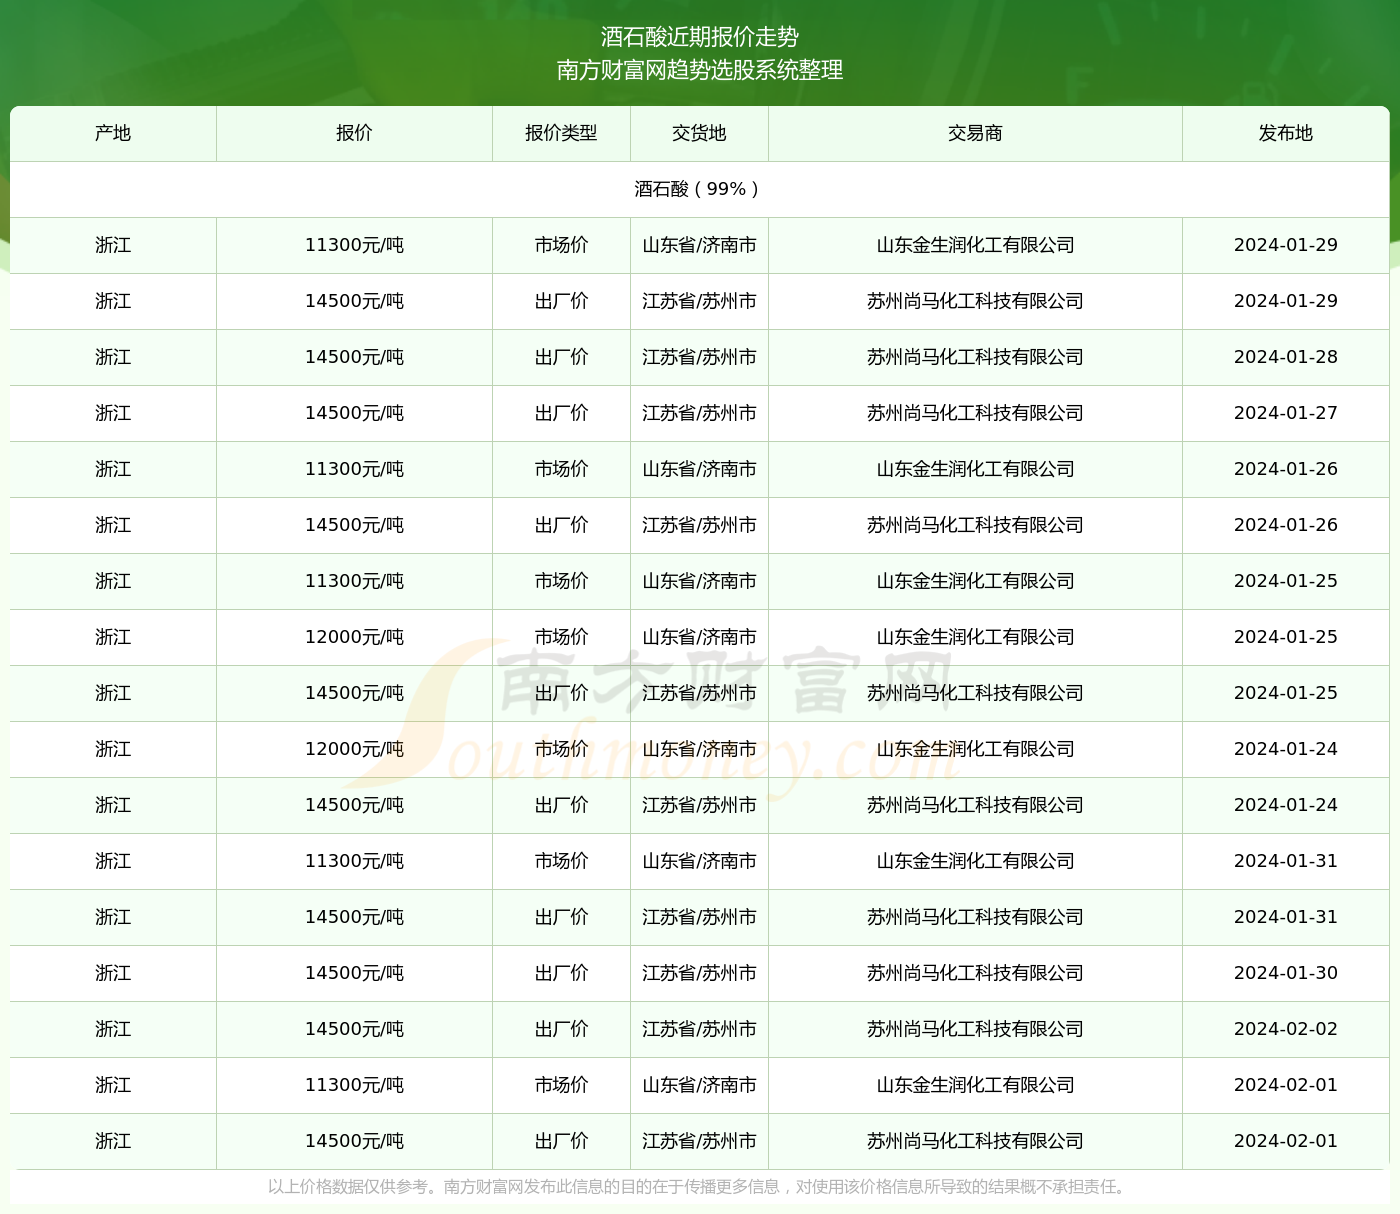Viewport: 1400px width, 1214px height.
Task: Select the subtitle 南方财富网趋势选股系统整理
Action: click(x=700, y=70)
